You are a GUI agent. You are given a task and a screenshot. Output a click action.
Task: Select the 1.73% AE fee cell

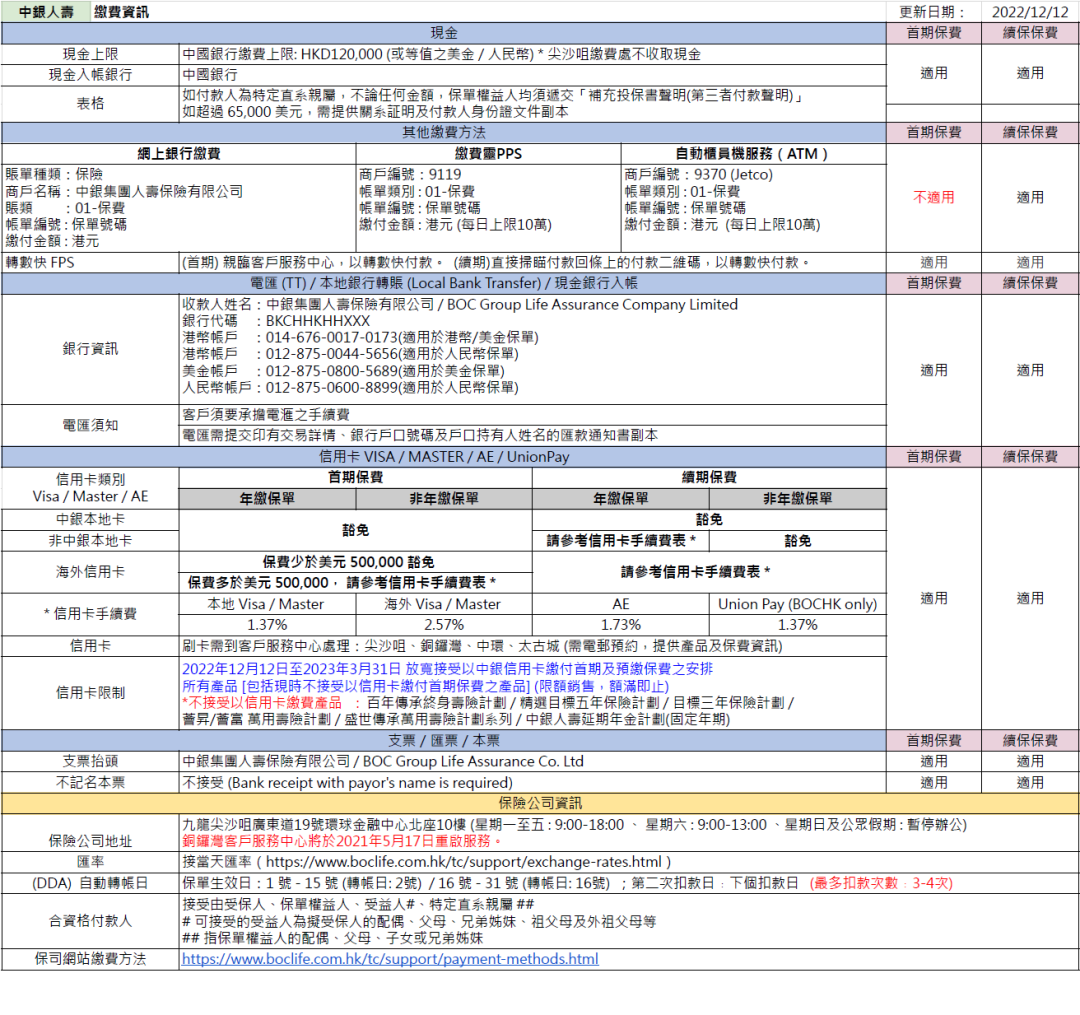(620, 625)
